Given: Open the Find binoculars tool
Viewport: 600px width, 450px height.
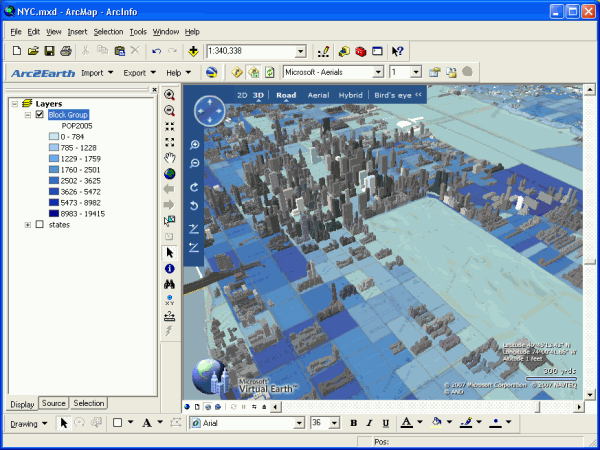Looking at the screenshot, I should pyautogui.click(x=170, y=284).
